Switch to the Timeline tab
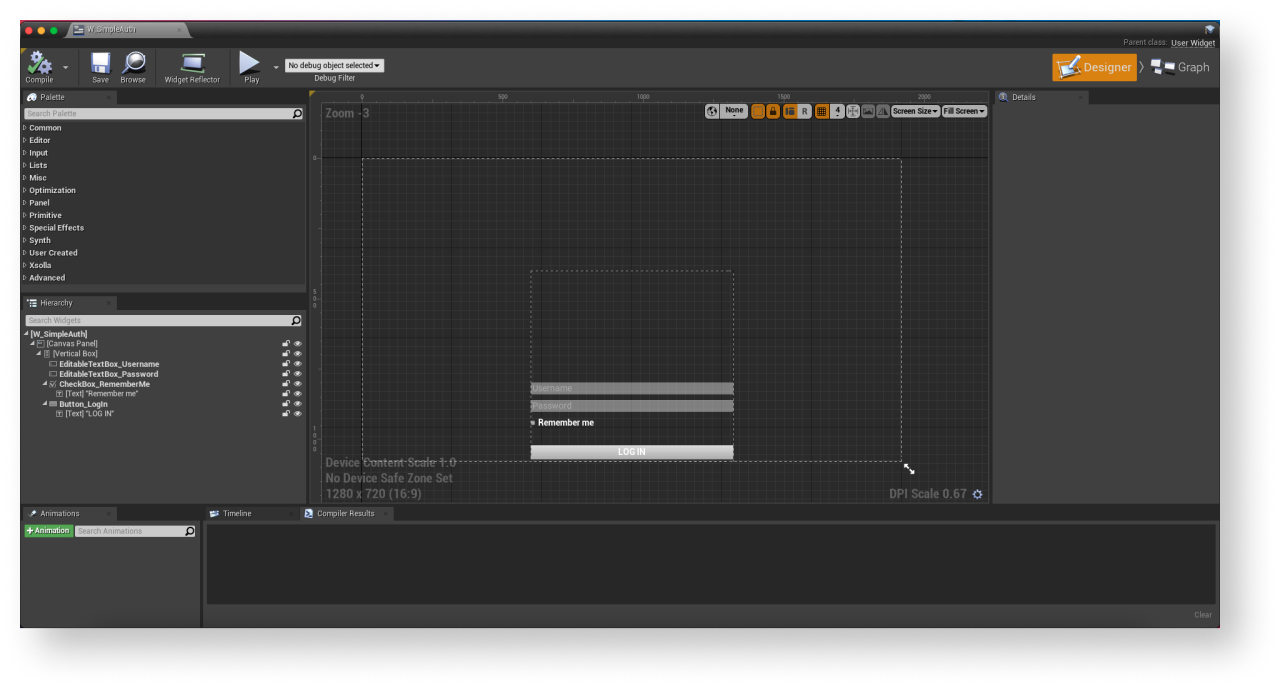This screenshot has height=689, width=1280. (x=237, y=514)
